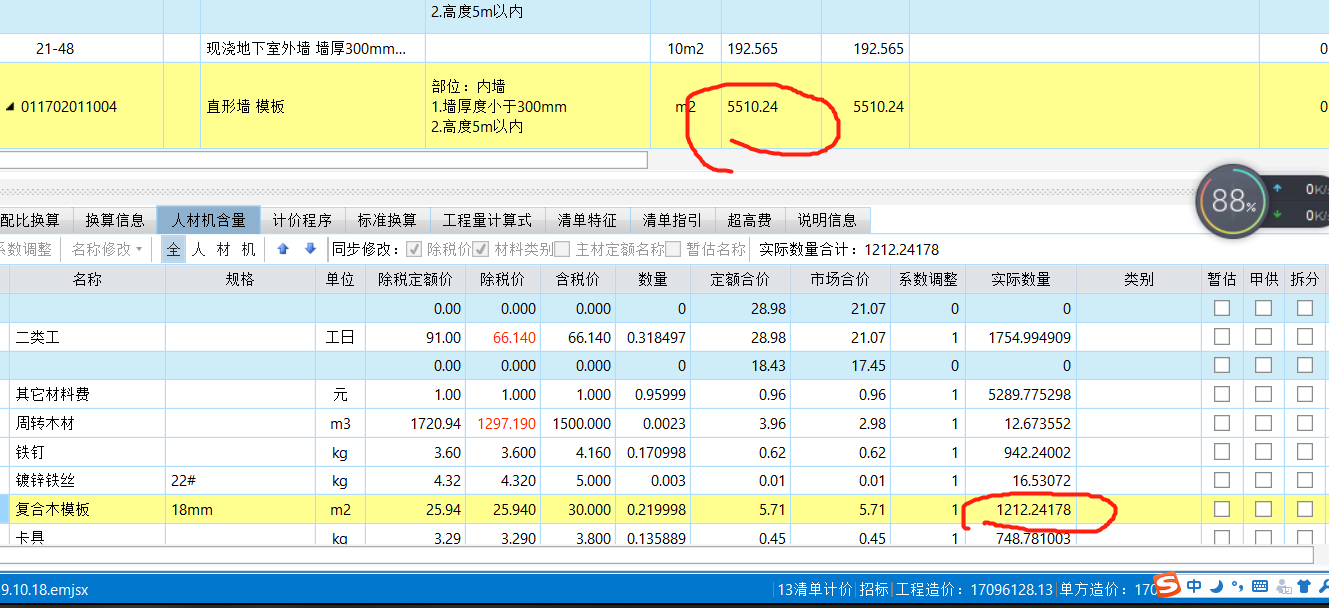The height and width of the screenshot is (608, 1329).
Task: Click the punctuation mode icon in Sogou toolbar
Action: click(1237, 586)
